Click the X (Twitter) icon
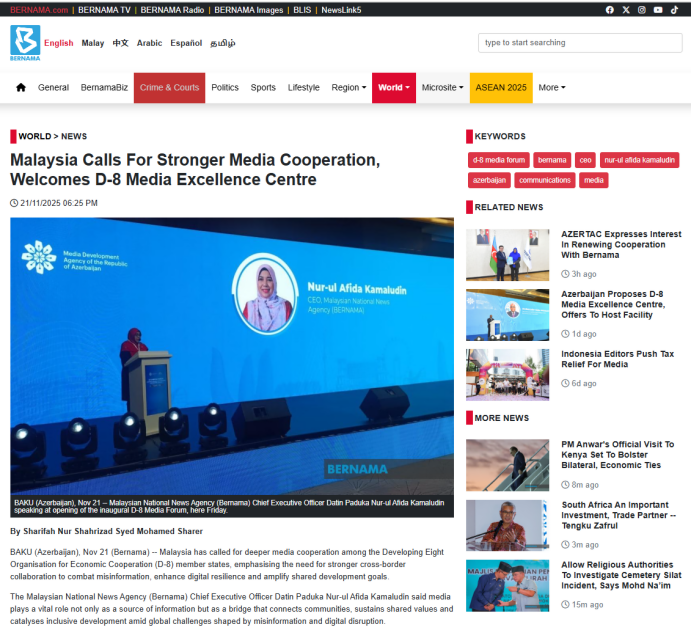Viewport: 691px width, 630px height. click(x=626, y=10)
